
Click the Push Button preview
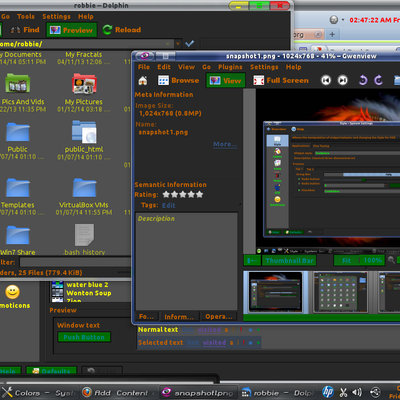84,337
